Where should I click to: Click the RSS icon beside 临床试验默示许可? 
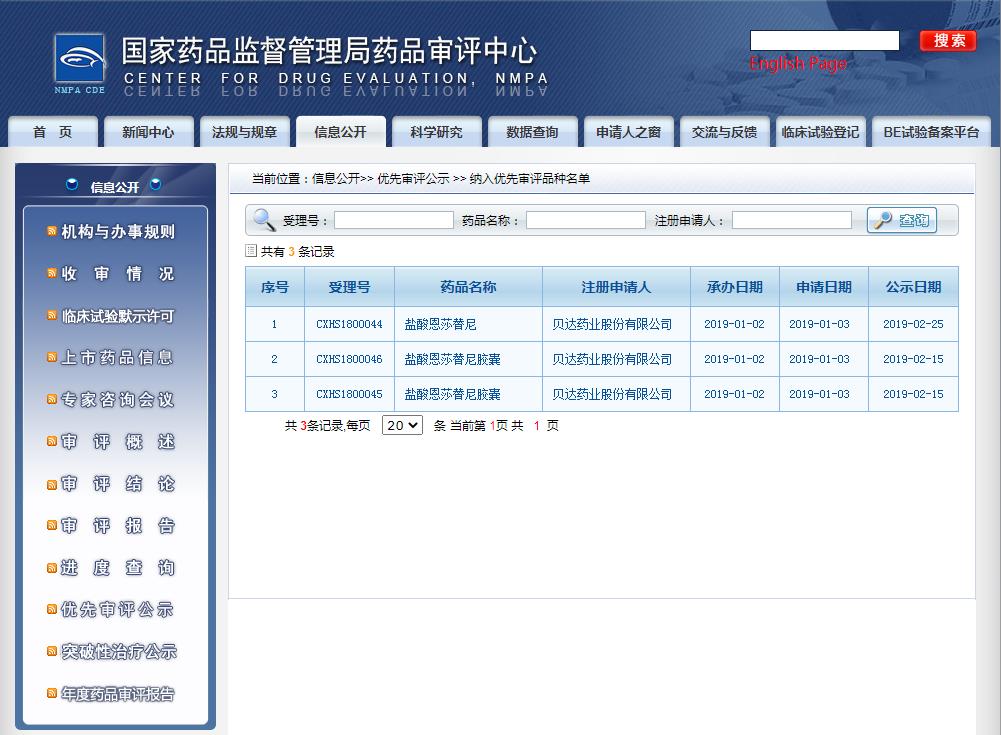click(52, 316)
